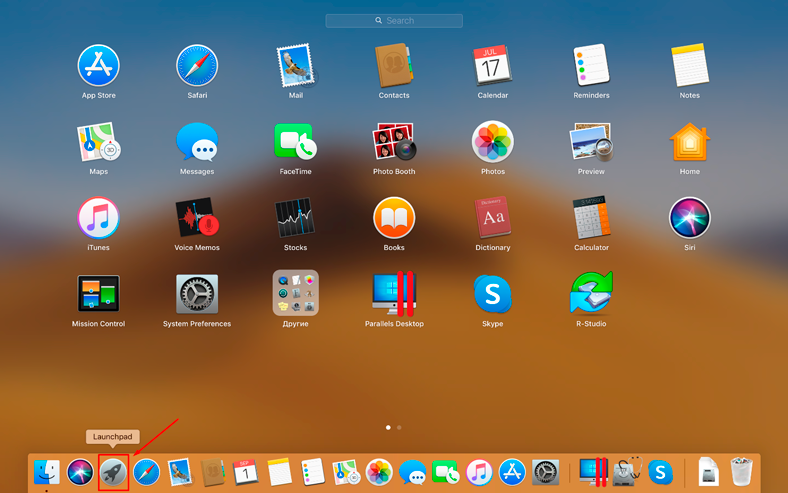The height and width of the screenshot is (493, 788).
Task: Open the Stocks app
Action: [296, 218]
